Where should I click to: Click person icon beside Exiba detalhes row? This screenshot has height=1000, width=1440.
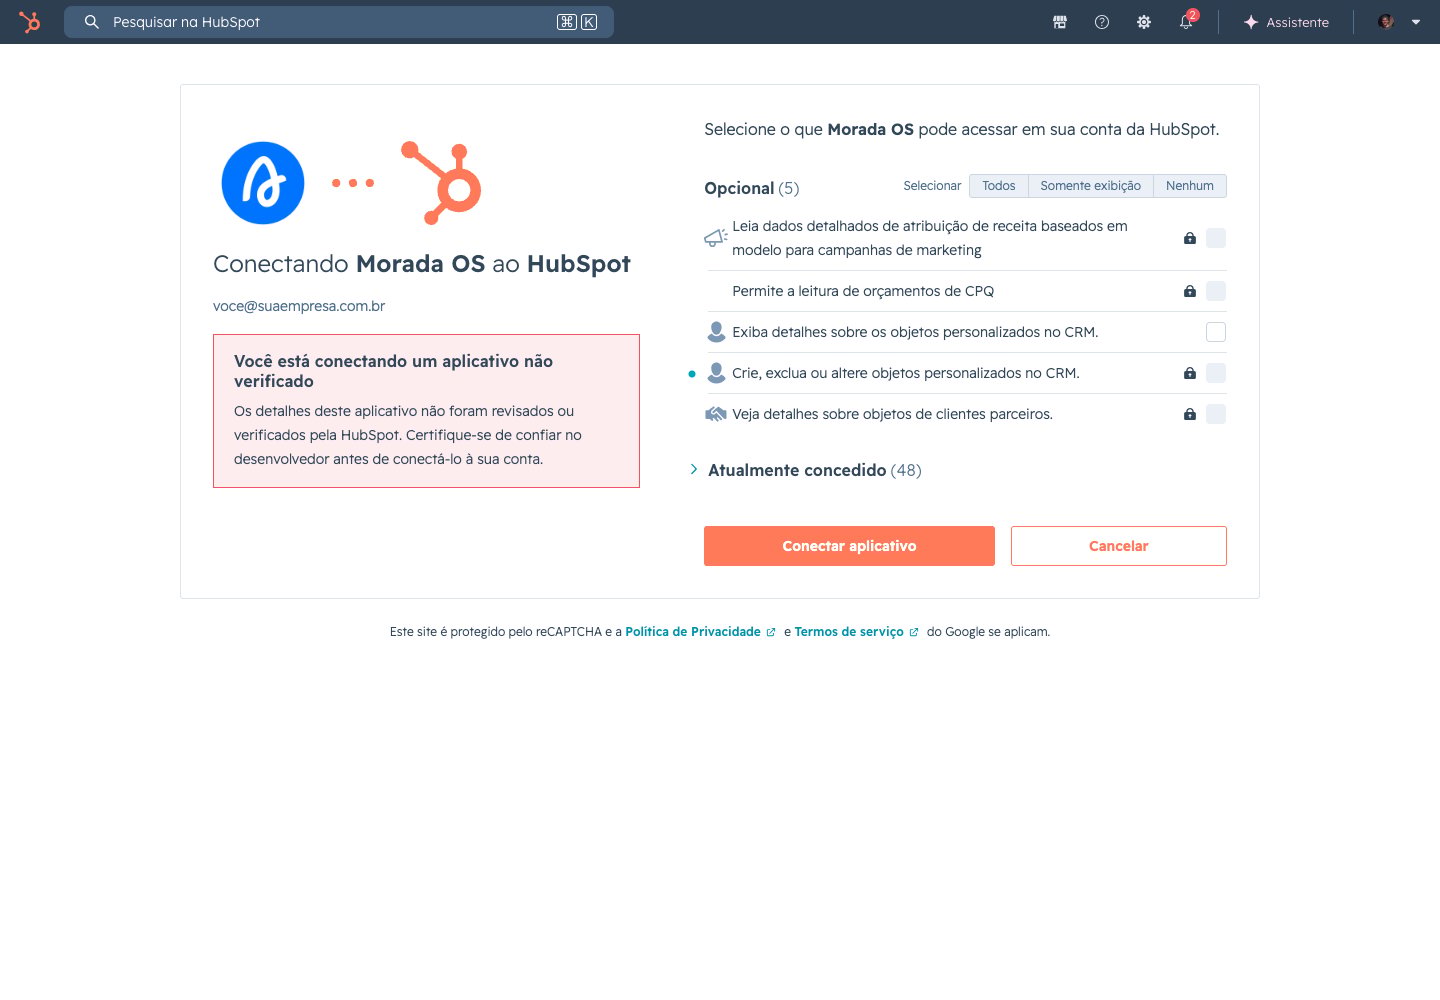(716, 332)
